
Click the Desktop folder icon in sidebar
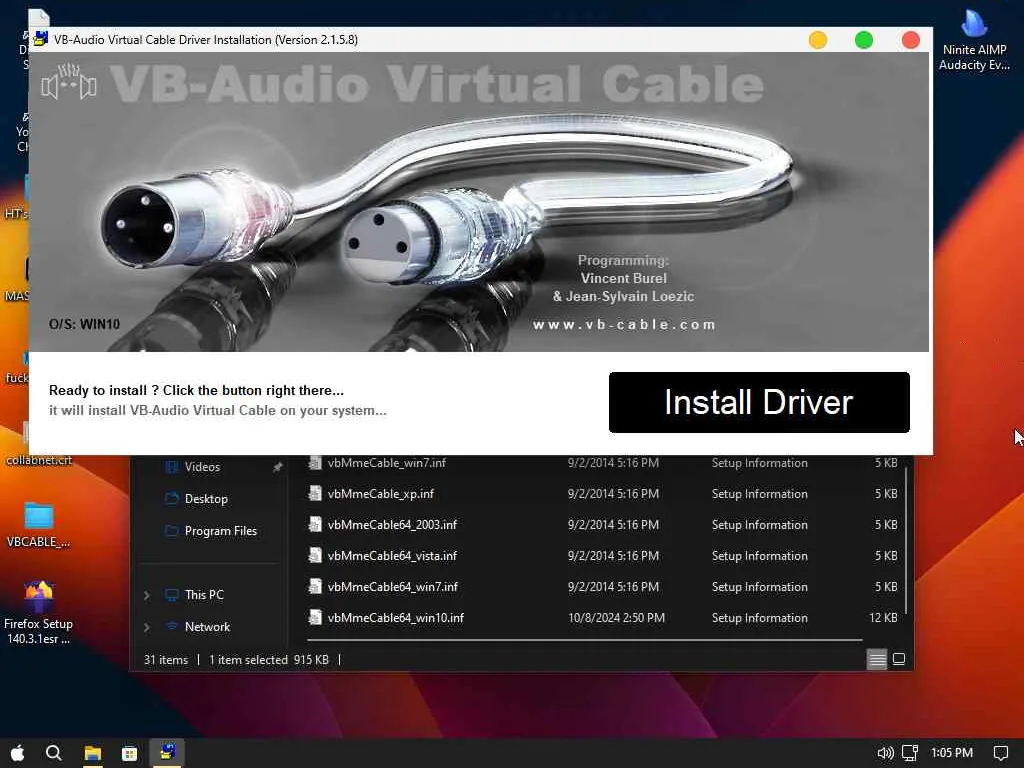172,499
